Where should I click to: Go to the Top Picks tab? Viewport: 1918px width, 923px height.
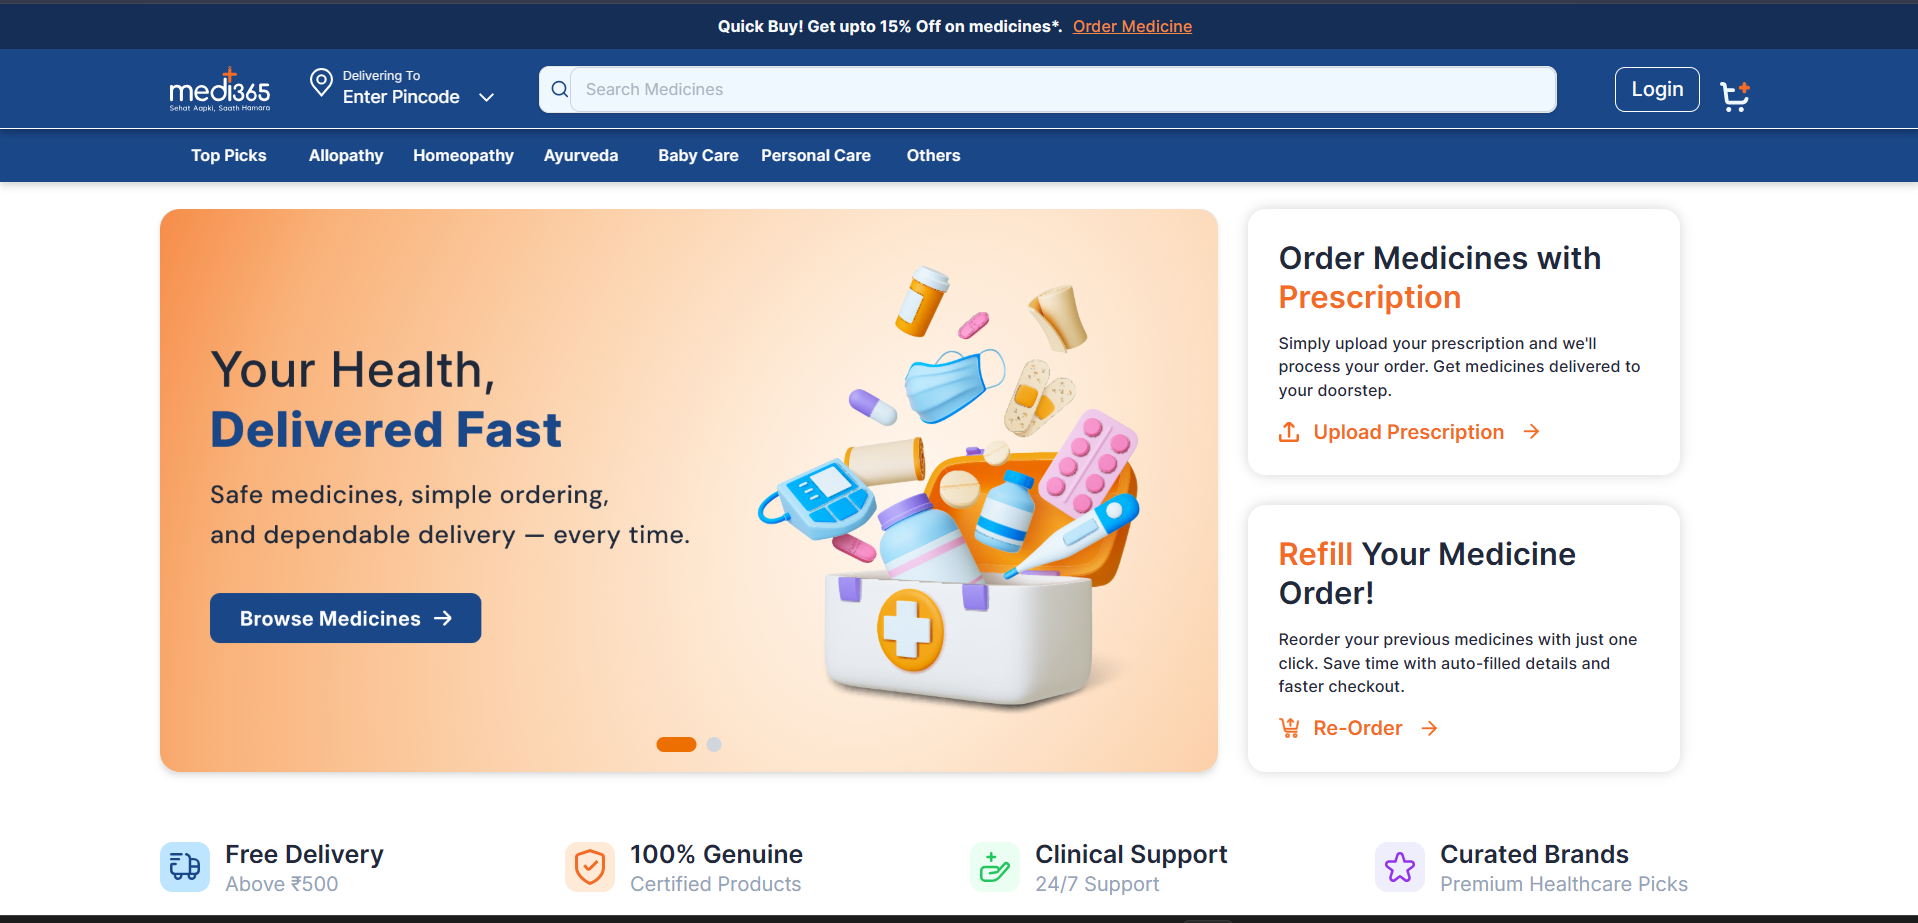coord(229,155)
